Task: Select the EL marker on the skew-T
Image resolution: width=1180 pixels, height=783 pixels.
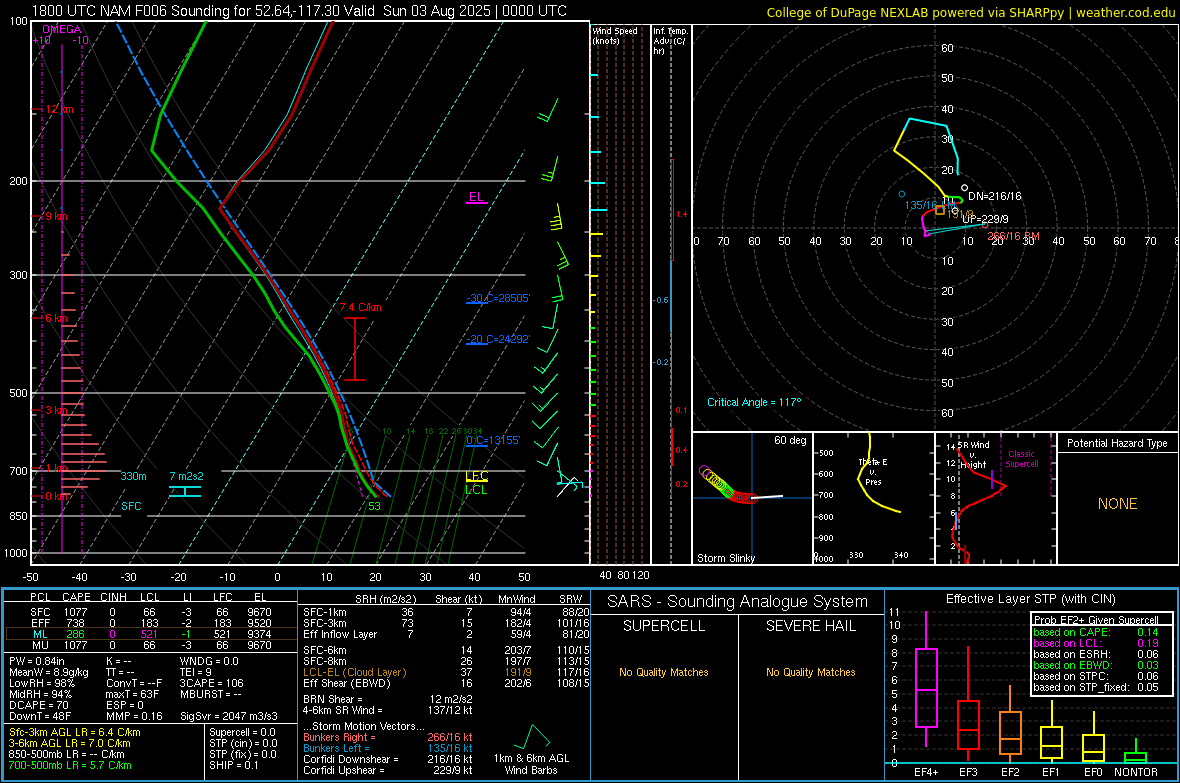Action: pyautogui.click(x=476, y=197)
